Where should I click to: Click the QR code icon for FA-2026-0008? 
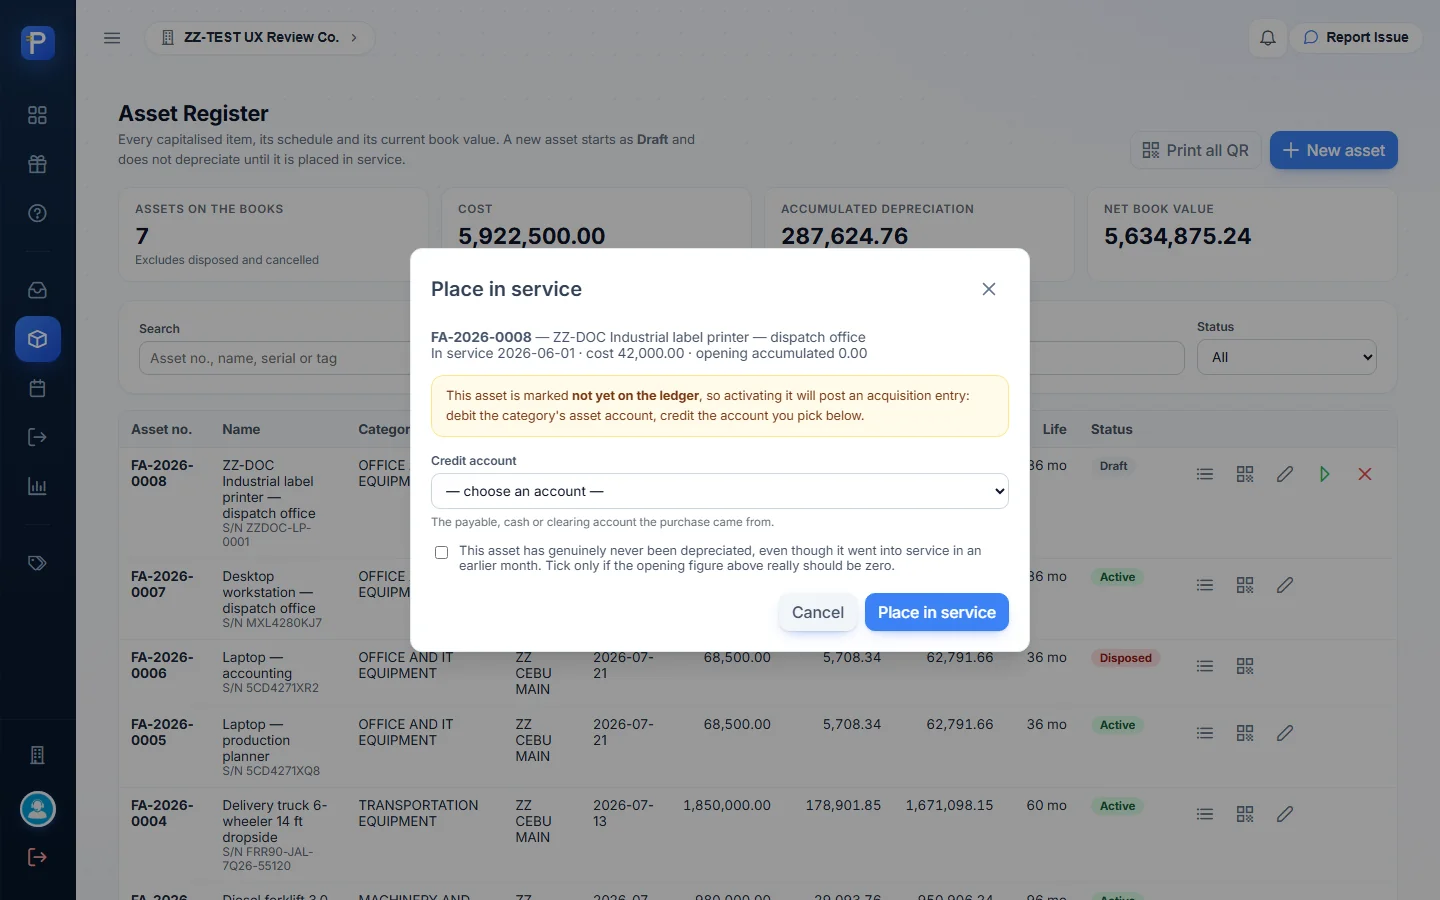click(1245, 474)
